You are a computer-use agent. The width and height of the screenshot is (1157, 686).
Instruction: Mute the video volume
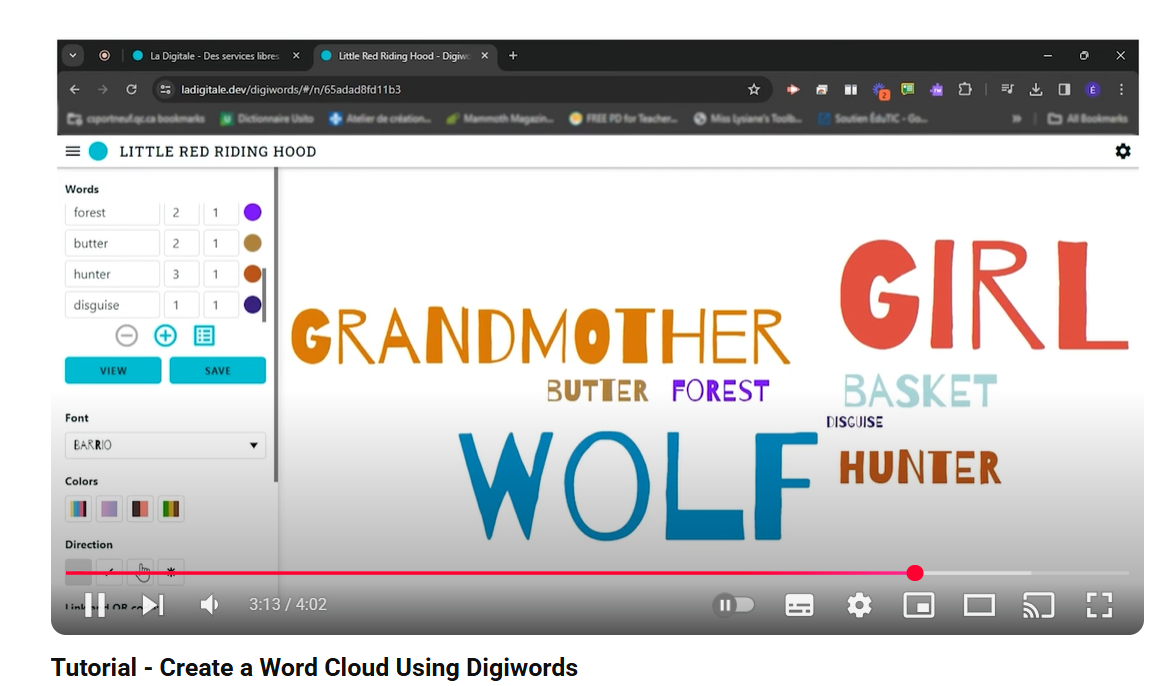pos(209,605)
